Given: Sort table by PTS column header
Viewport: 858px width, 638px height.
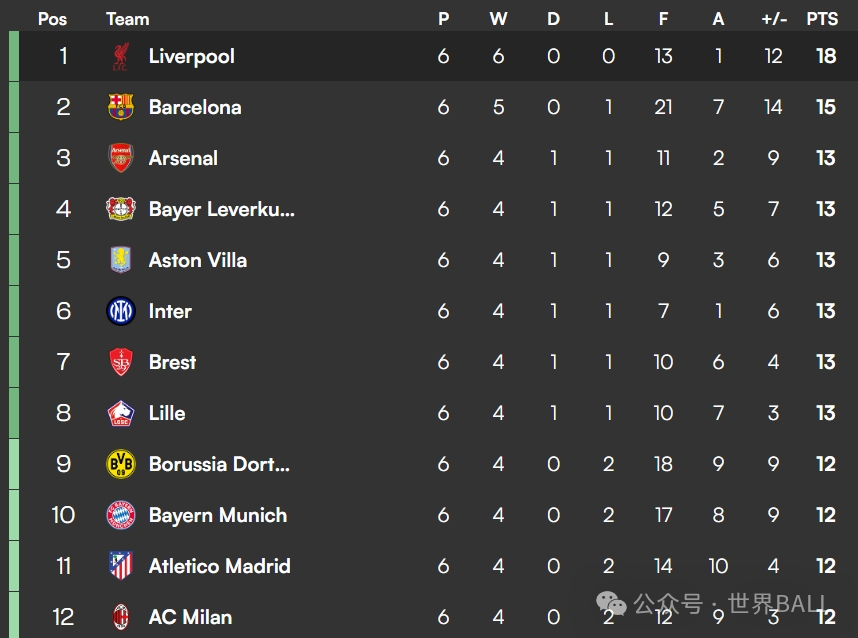Looking at the screenshot, I should (822, 19).
